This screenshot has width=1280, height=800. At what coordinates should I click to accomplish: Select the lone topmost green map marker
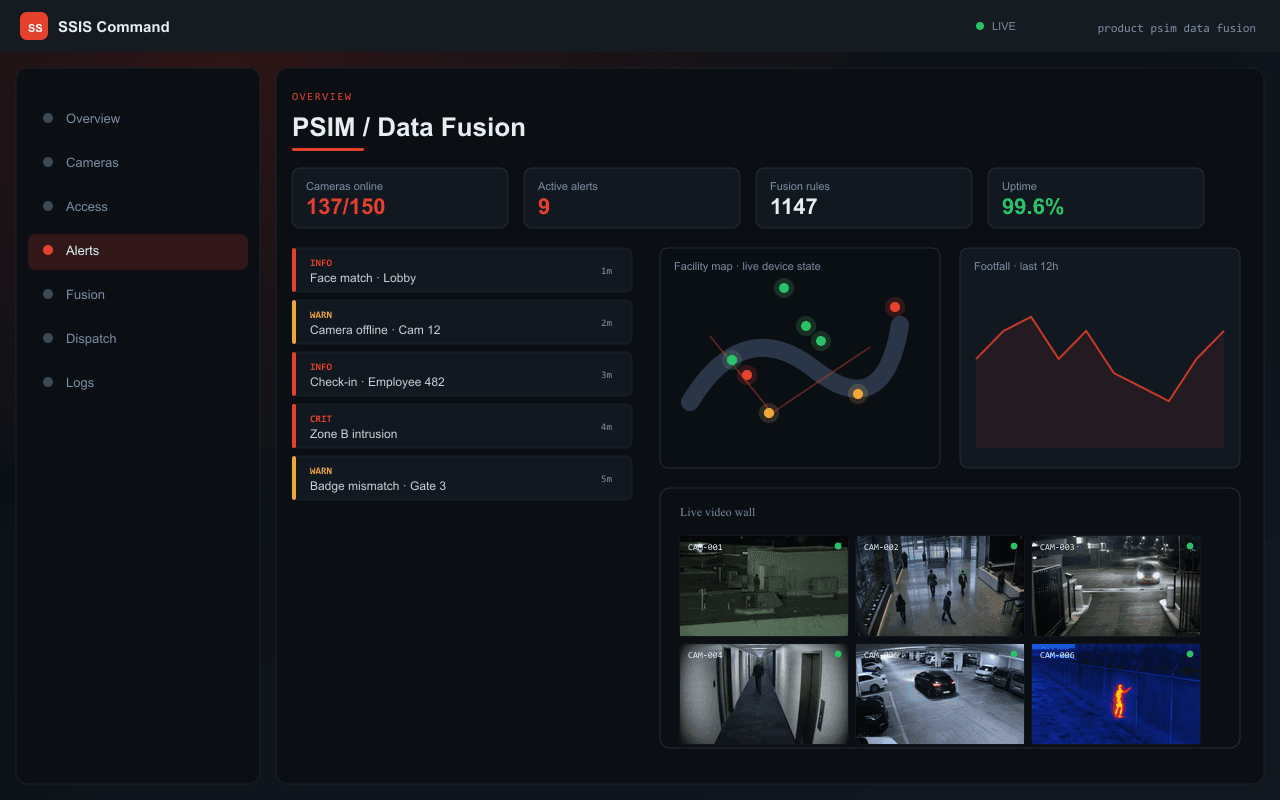pyautogui.click(x=784, y=288)
